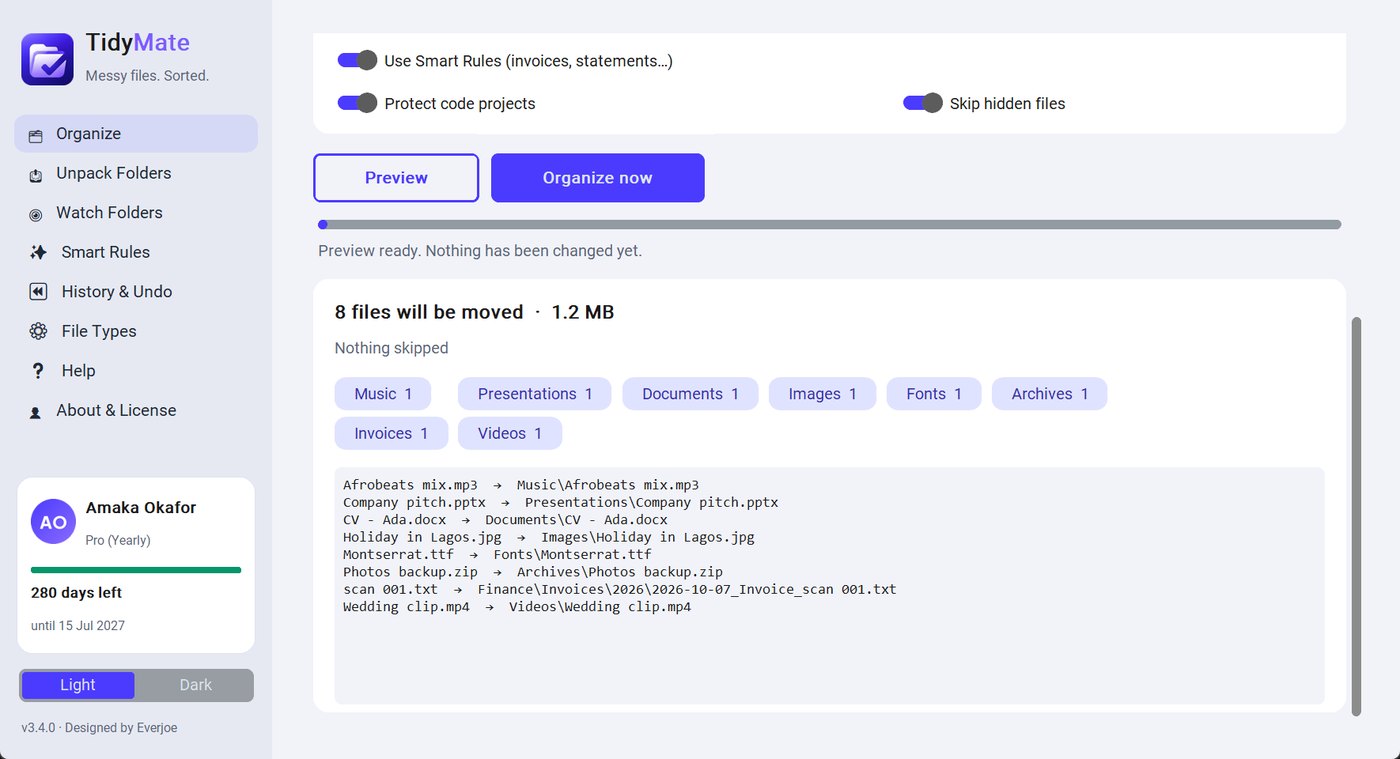Click the Preview button
Image resolution: width=1400 pixels, height=759 pixels.
coord(396,178)
